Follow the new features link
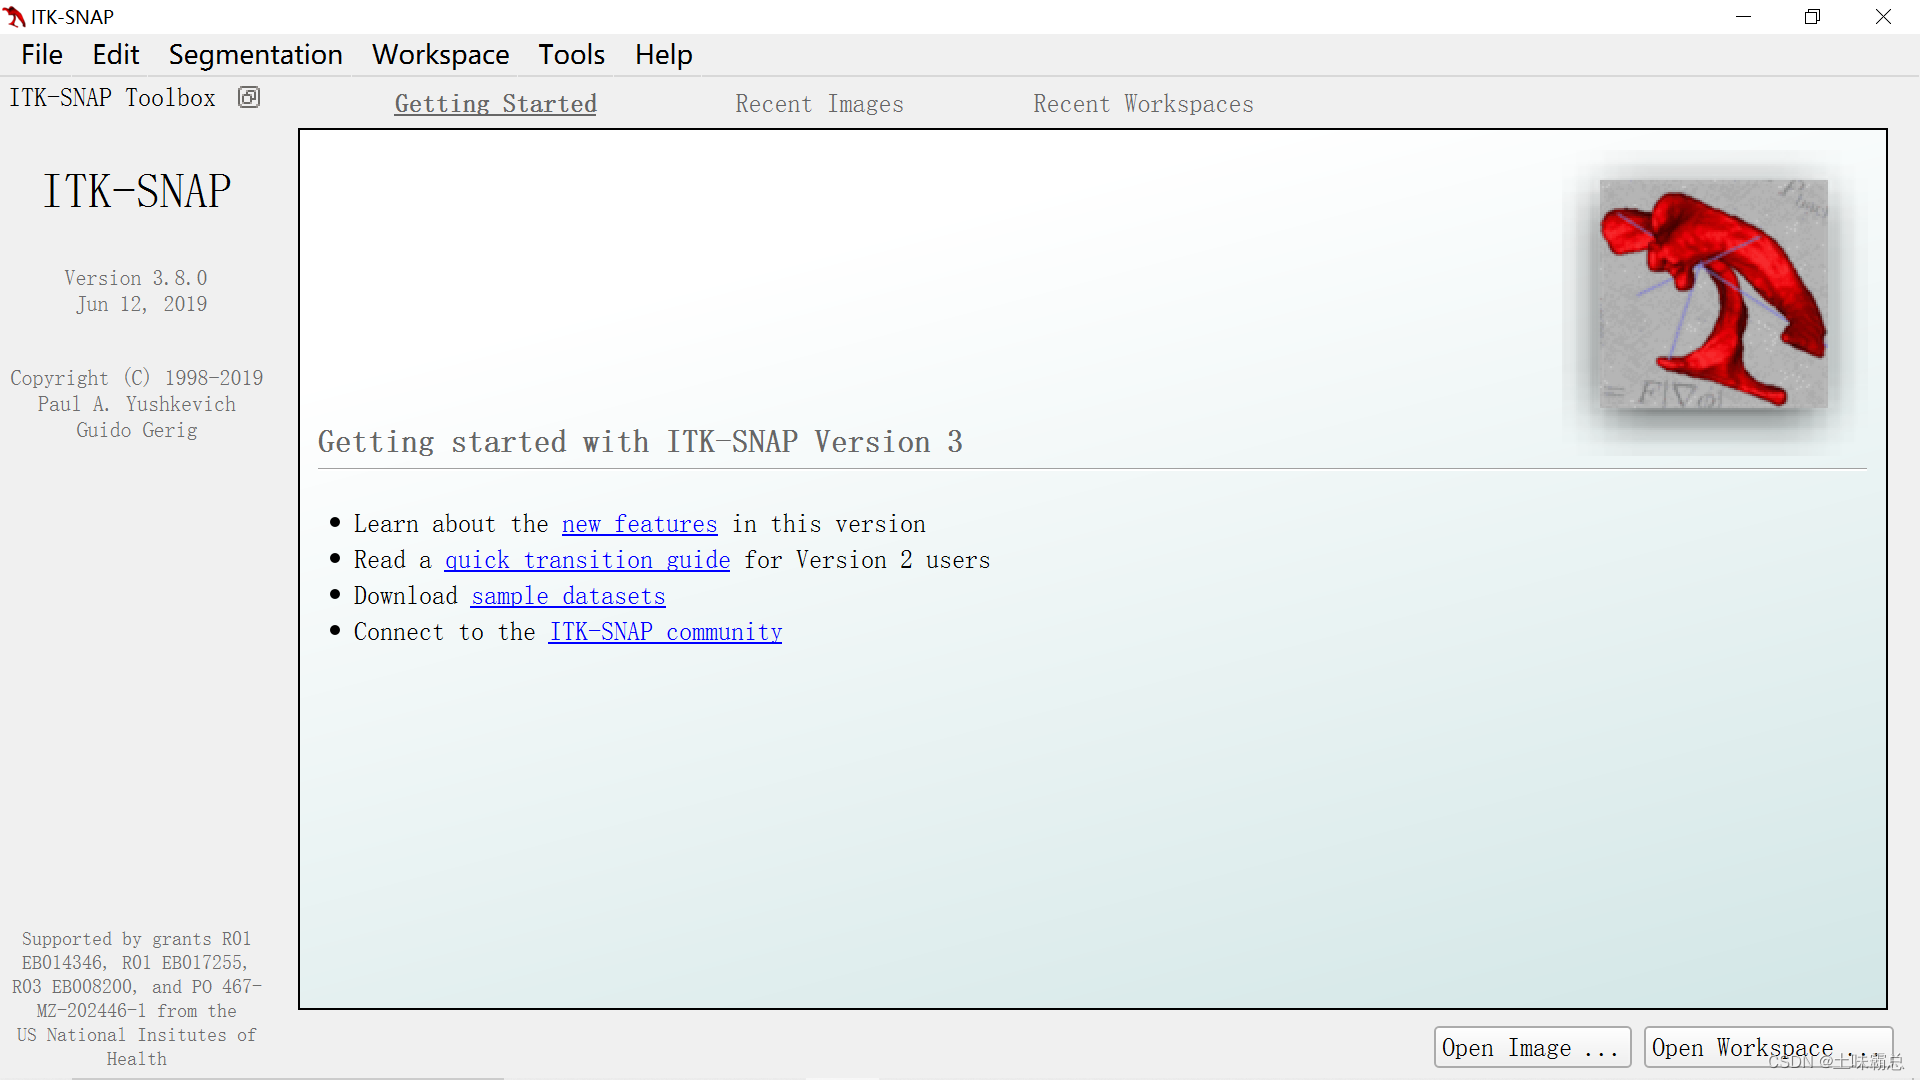Screen dimensions: 1920x1080 click(639, 524)
